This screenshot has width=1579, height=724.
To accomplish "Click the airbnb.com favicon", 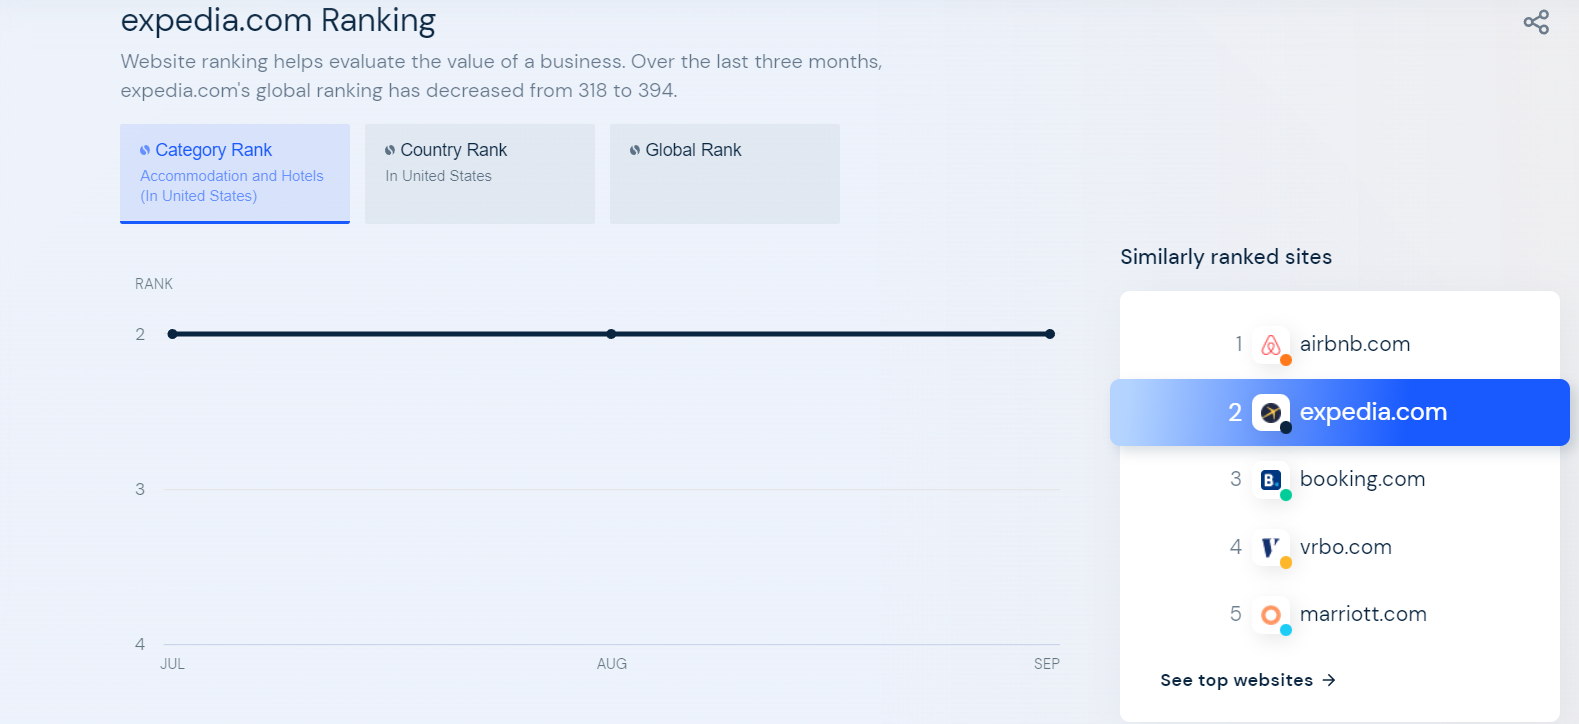I will 1271,345.
